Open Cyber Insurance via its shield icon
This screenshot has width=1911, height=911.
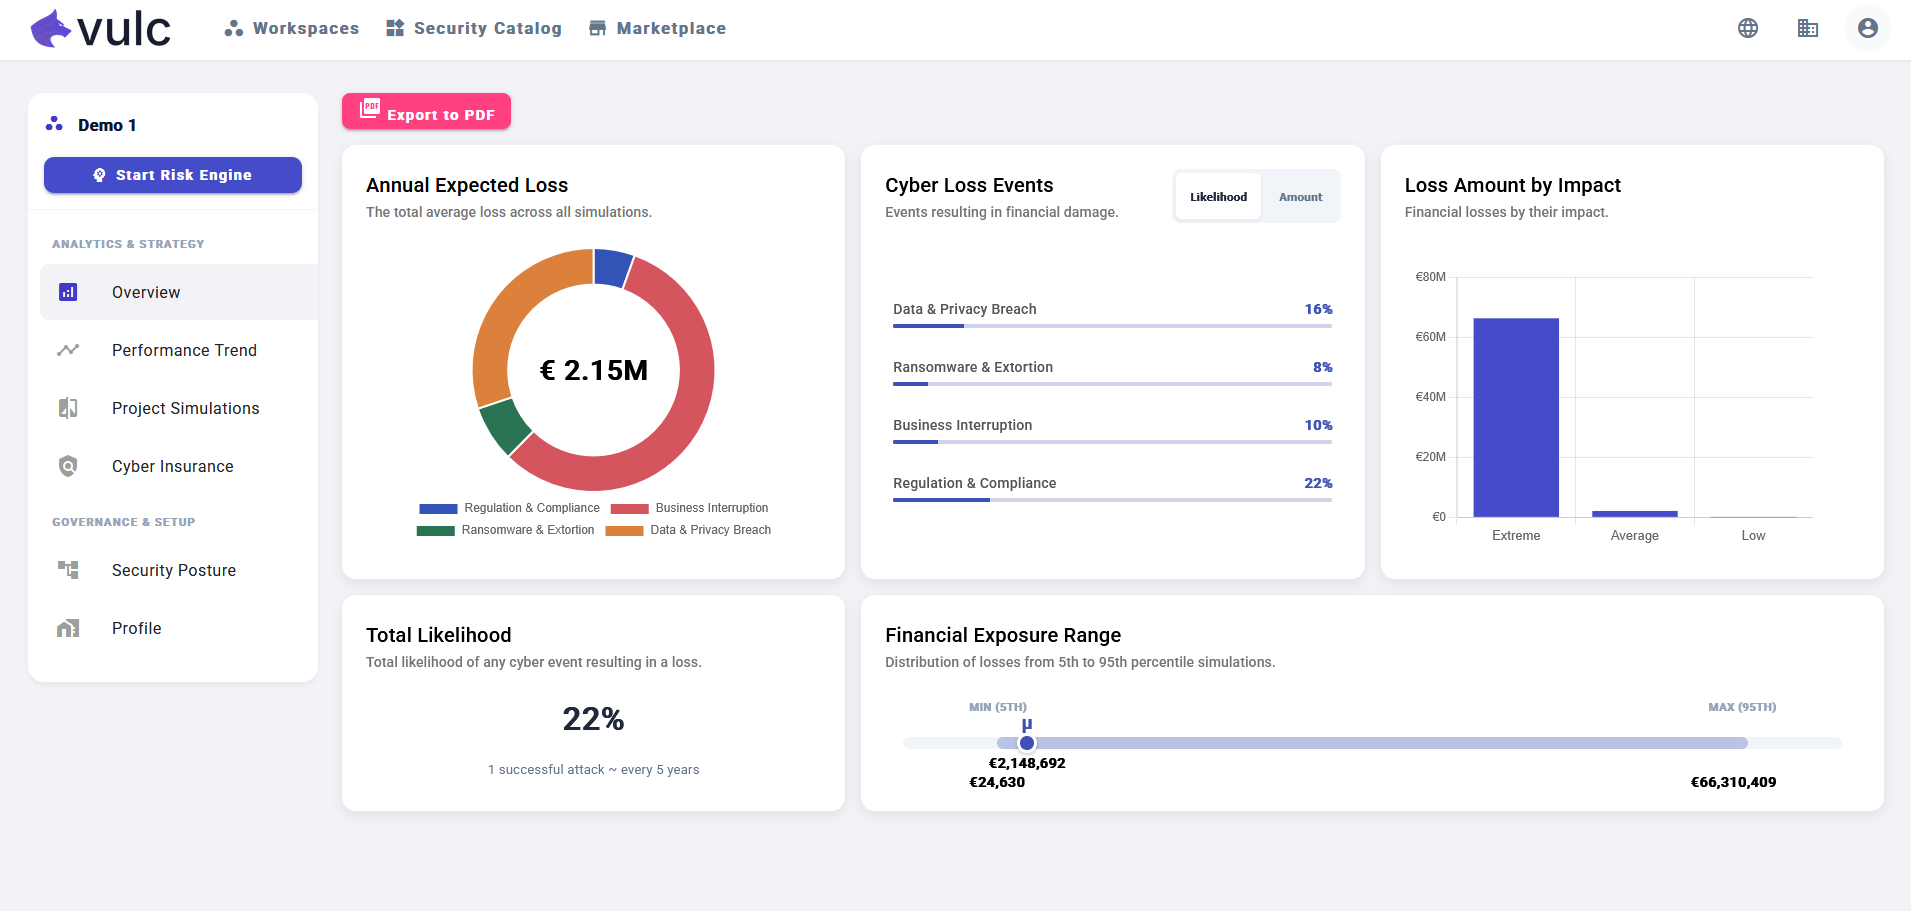pyautogui.click(x=67, y=466)
